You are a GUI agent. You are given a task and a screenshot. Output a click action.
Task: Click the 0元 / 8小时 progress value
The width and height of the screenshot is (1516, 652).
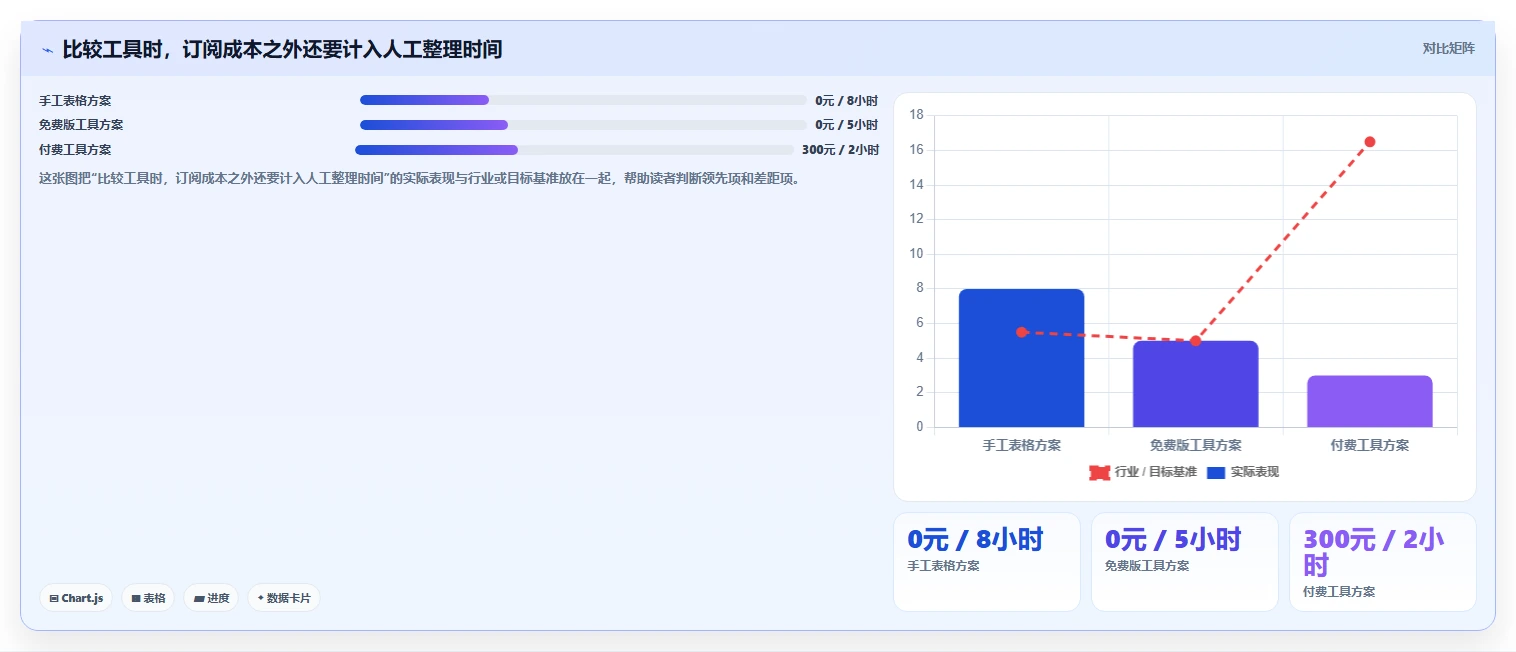pos(846,101)
